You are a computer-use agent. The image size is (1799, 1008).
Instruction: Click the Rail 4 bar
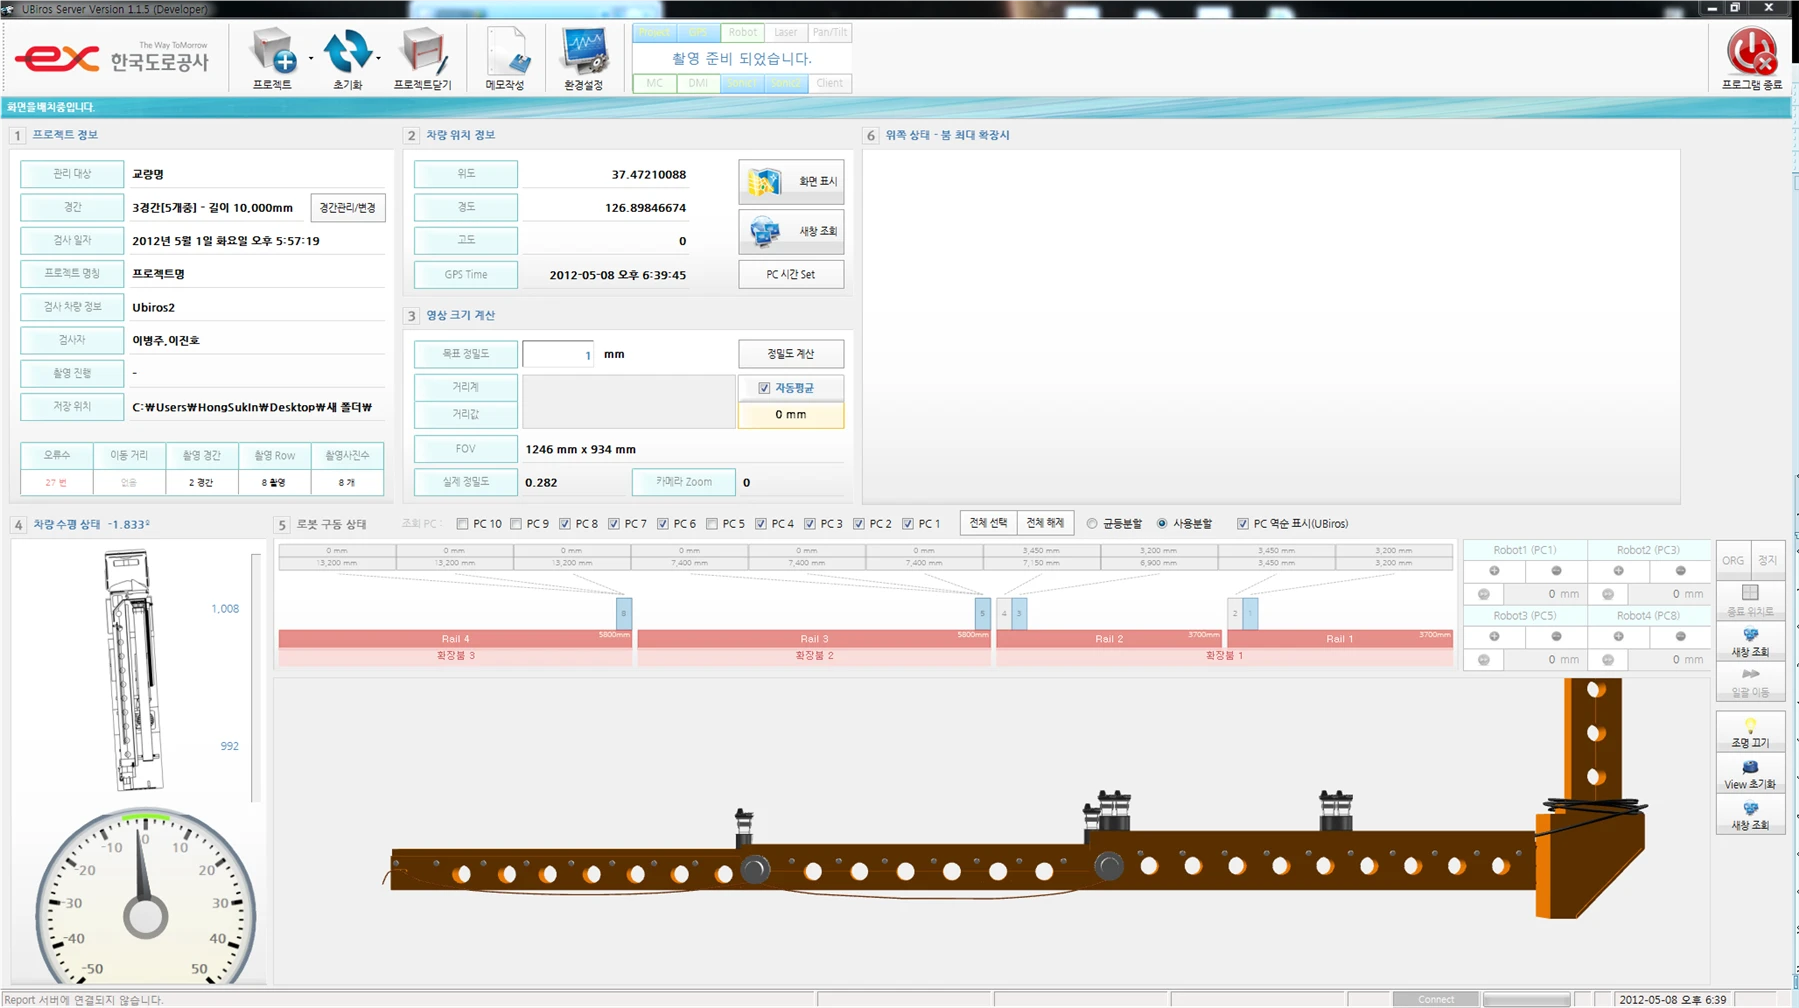[455, 638]
